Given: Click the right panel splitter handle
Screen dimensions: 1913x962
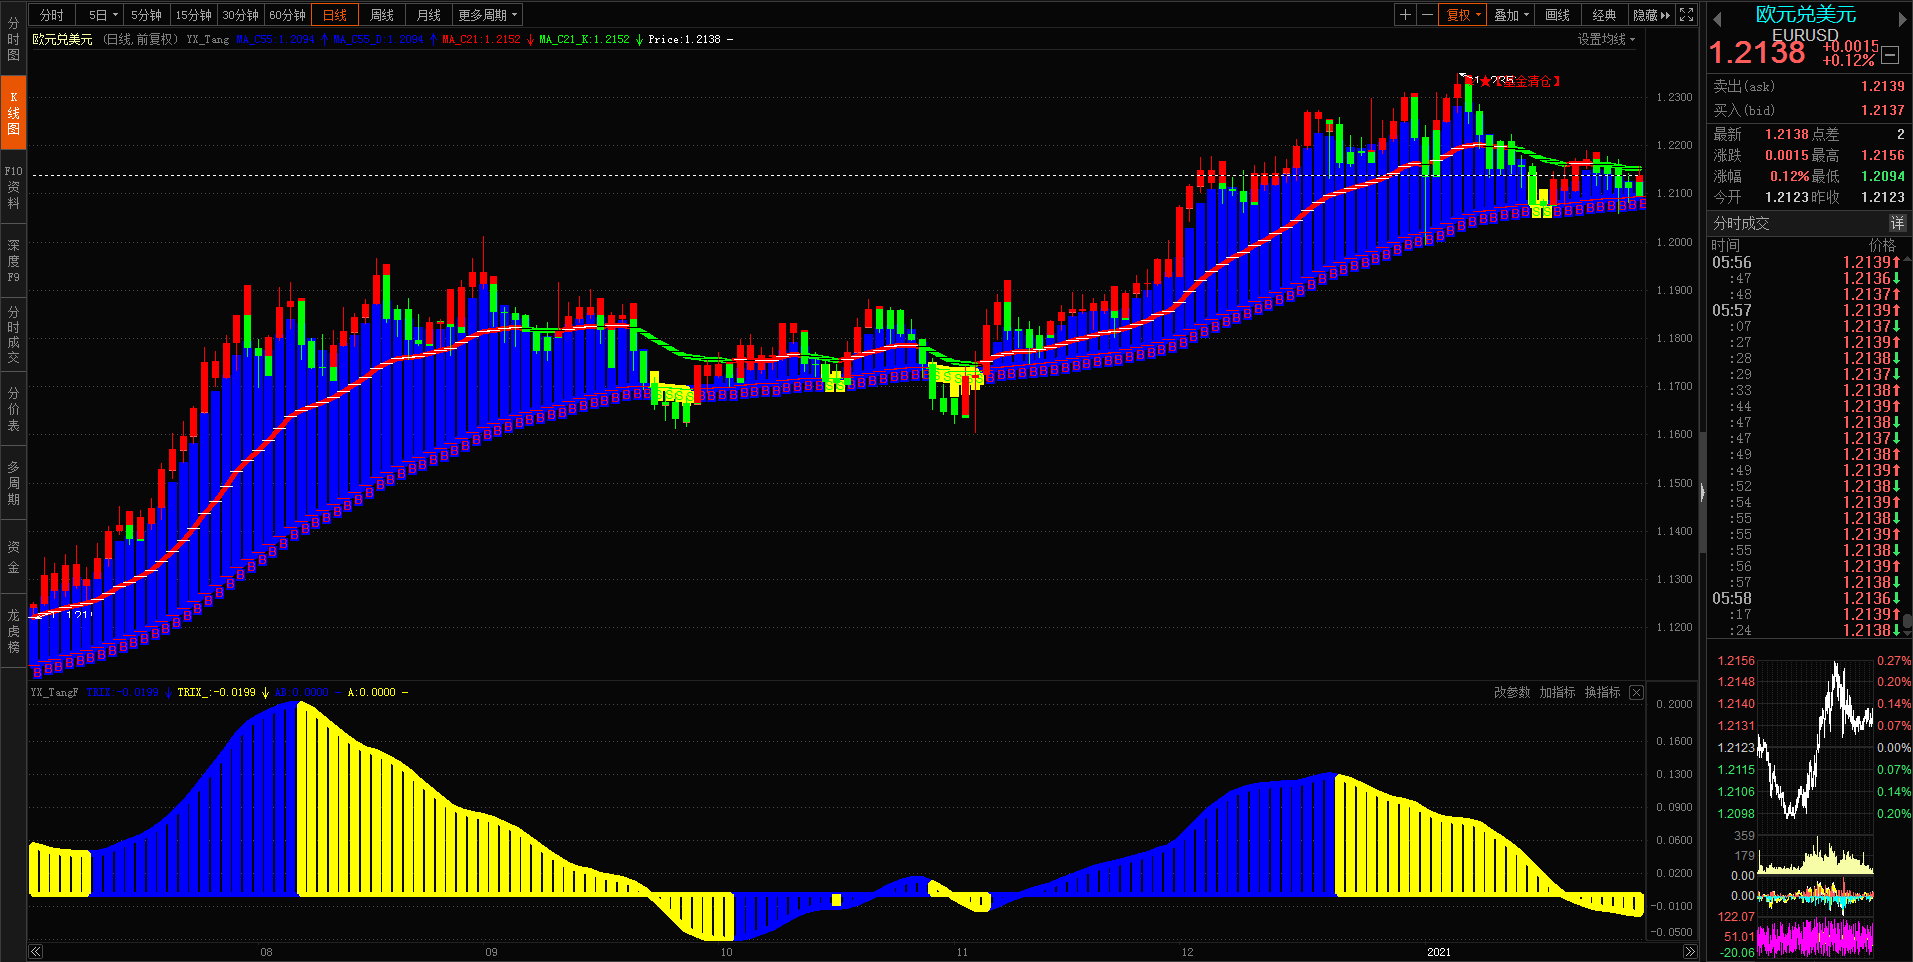Looking at the screenshot, I should 1702,491.
